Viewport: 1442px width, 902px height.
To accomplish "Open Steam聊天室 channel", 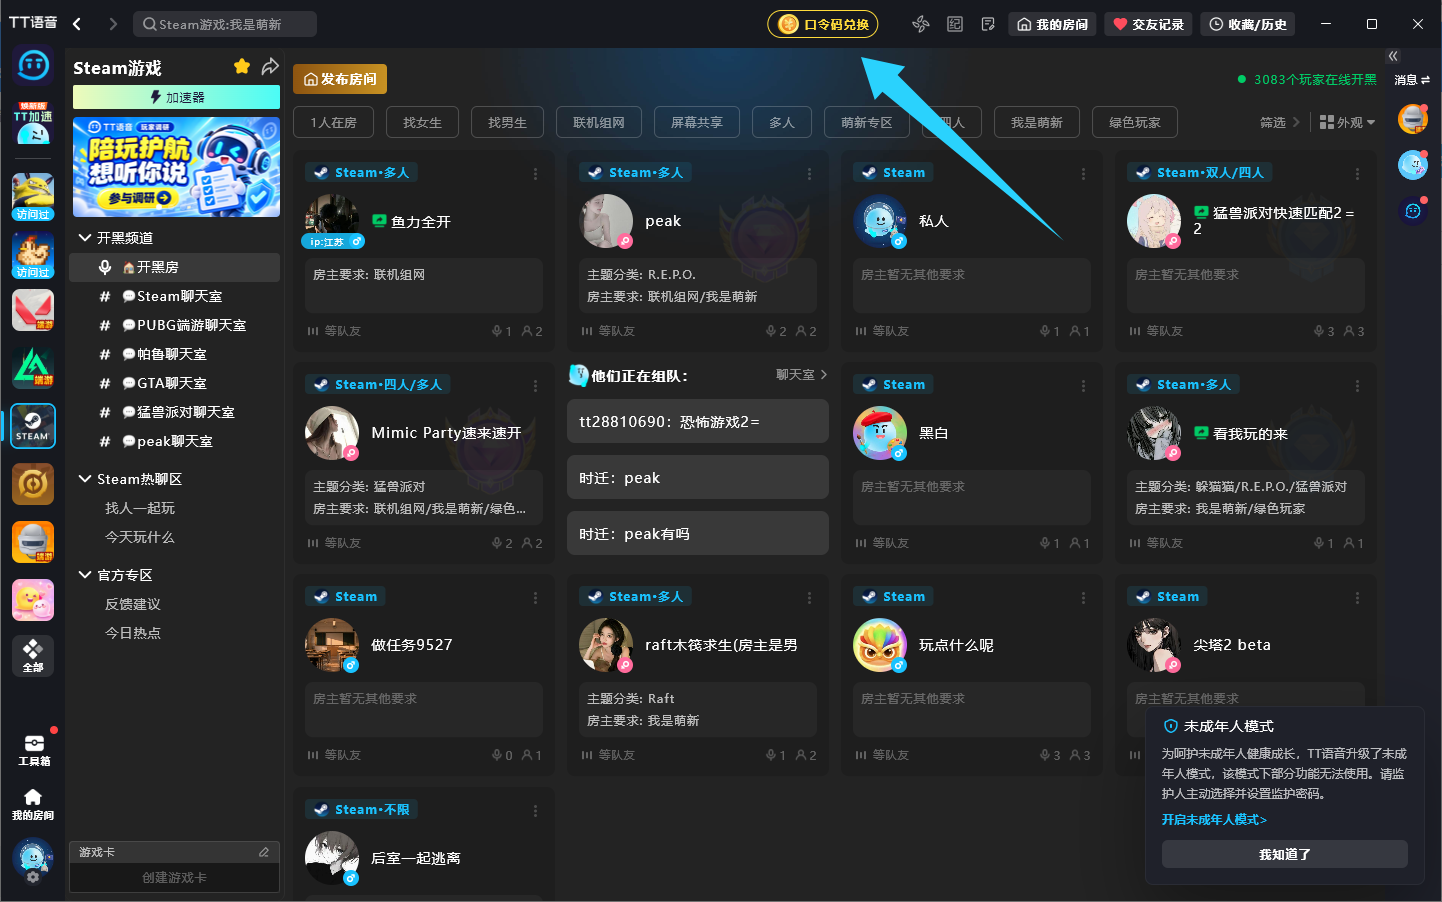I will (x=174, y=296).
